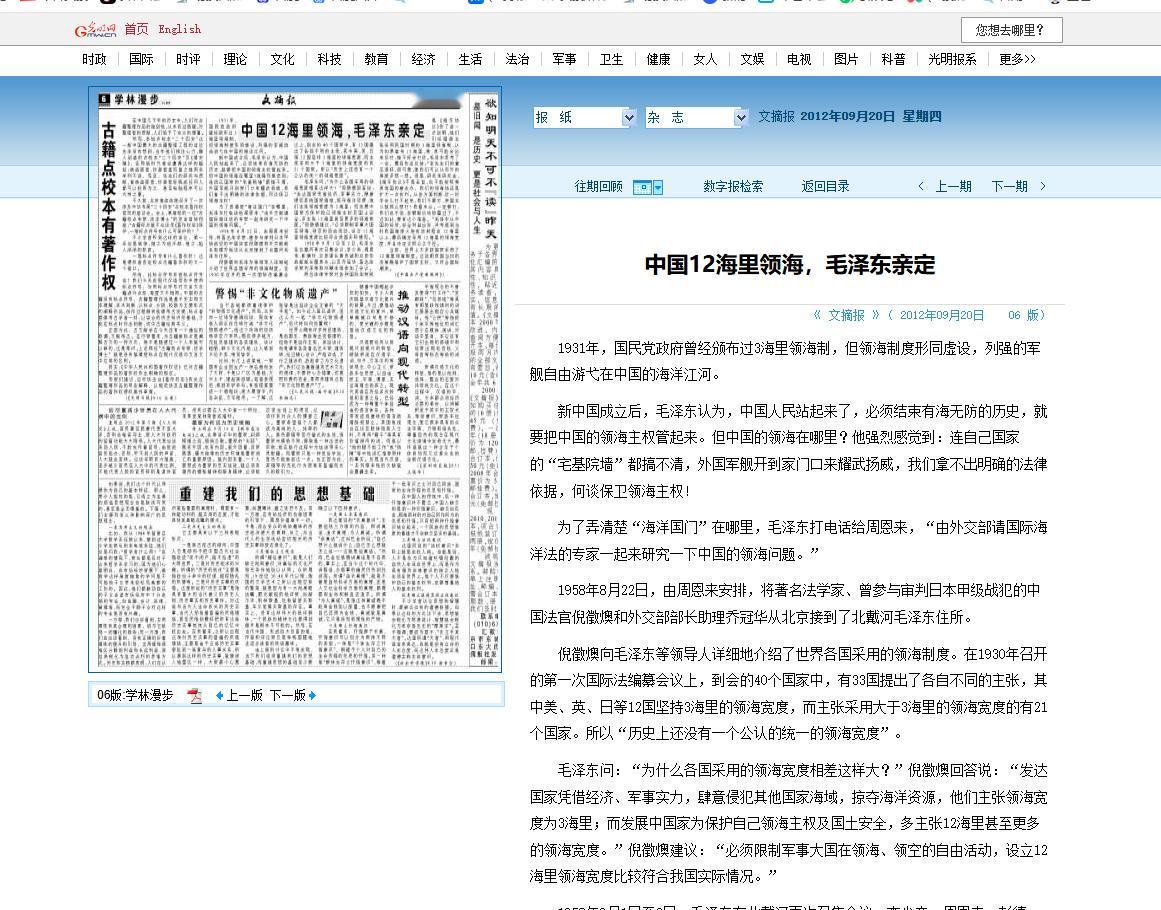Select the 军事 navigation item
The image size is (1161, 910).
(564, 60)
